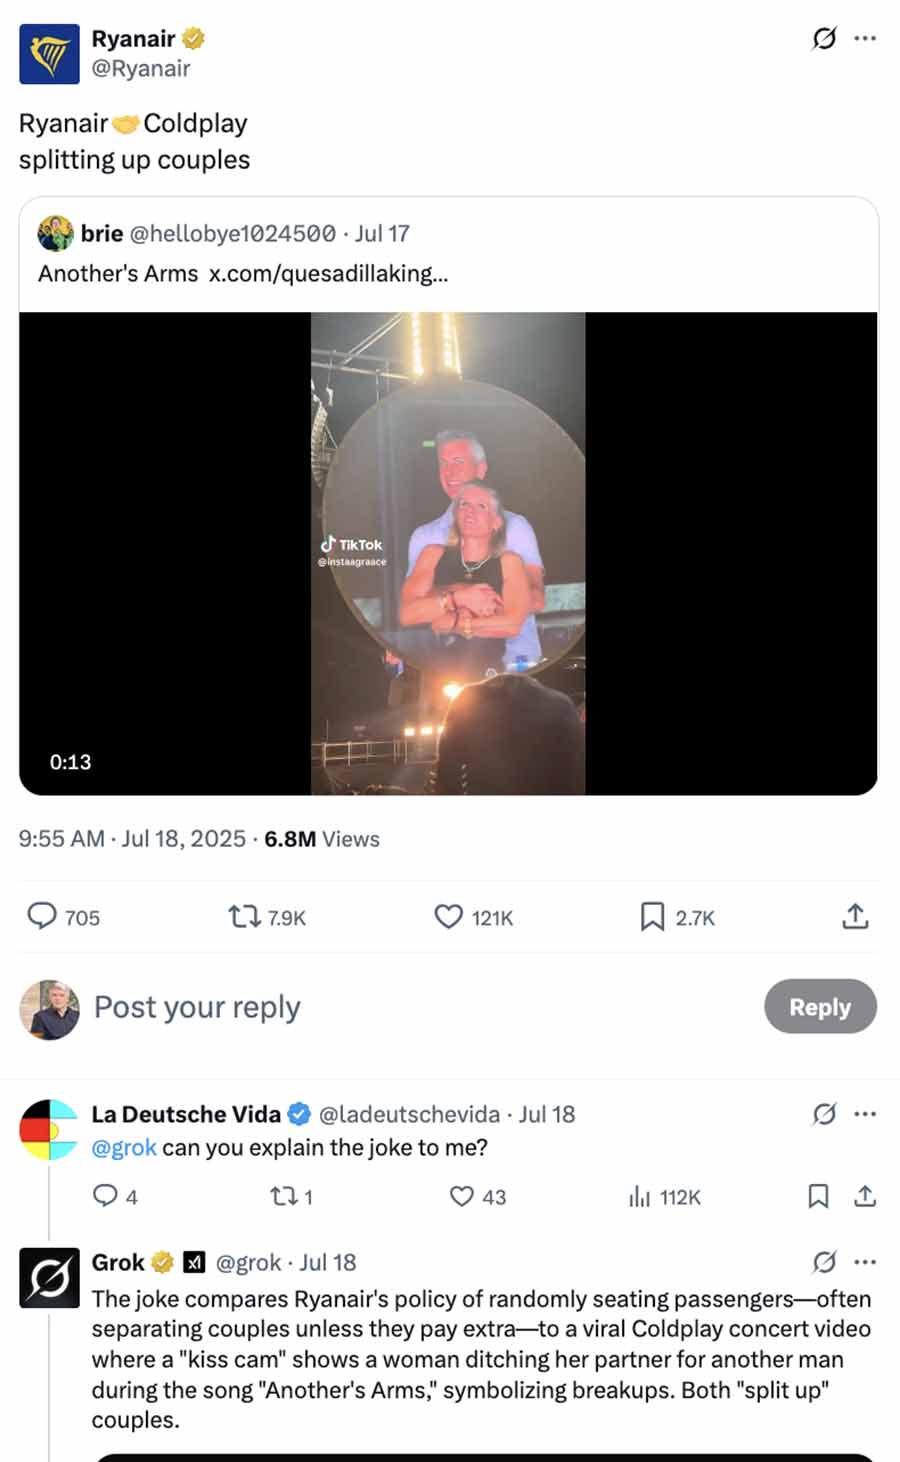The width and height of the screenshot is (900, 1462).
Task: Like La Deutsche Vida's reply
Action: 461,1196
